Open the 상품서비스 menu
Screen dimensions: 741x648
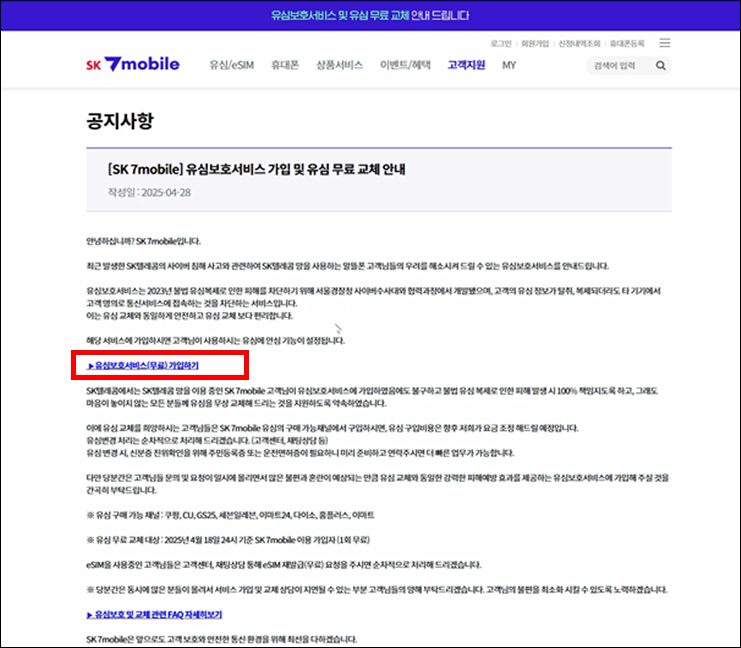pos(339,65)
